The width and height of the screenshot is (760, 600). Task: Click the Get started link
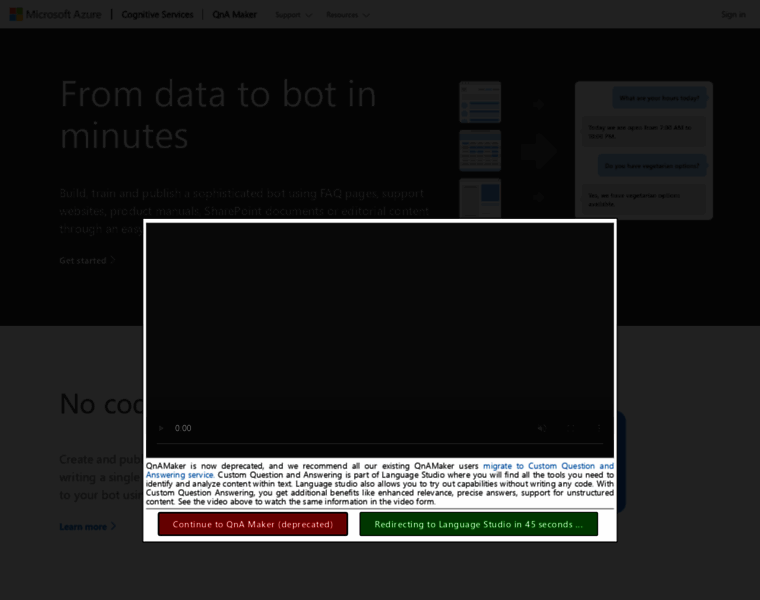click(x=87, y=260)
